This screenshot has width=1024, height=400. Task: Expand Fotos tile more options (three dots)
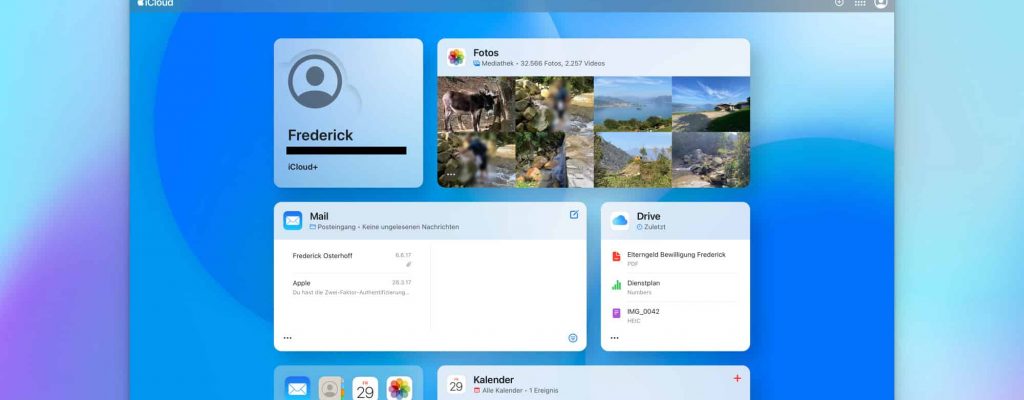[x=451, y=174]
